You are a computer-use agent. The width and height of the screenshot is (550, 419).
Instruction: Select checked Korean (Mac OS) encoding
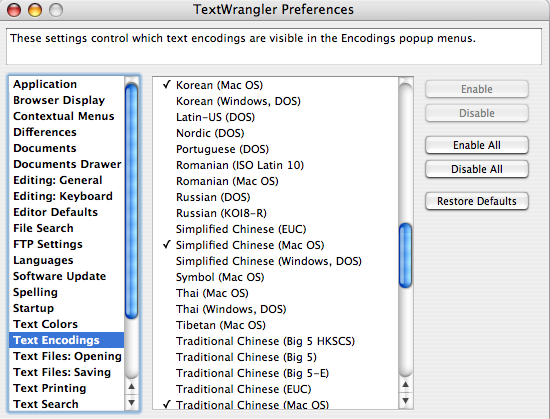(x=276, y=85)
